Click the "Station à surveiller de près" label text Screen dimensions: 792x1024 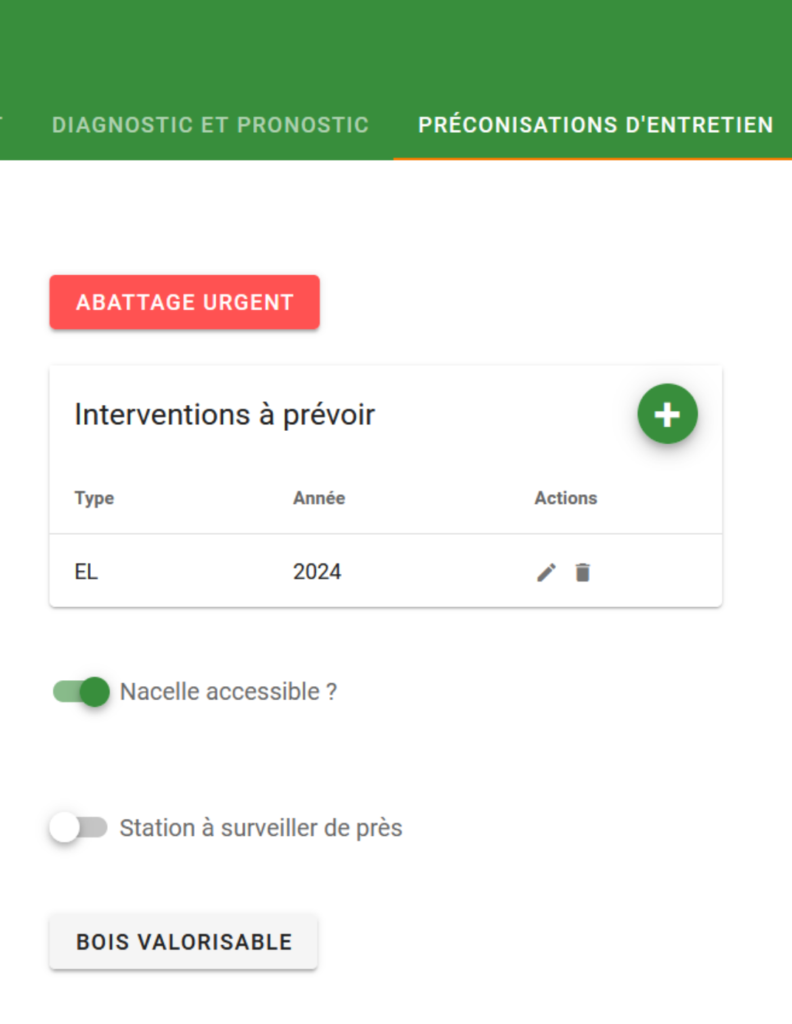(x=261, y=828)
